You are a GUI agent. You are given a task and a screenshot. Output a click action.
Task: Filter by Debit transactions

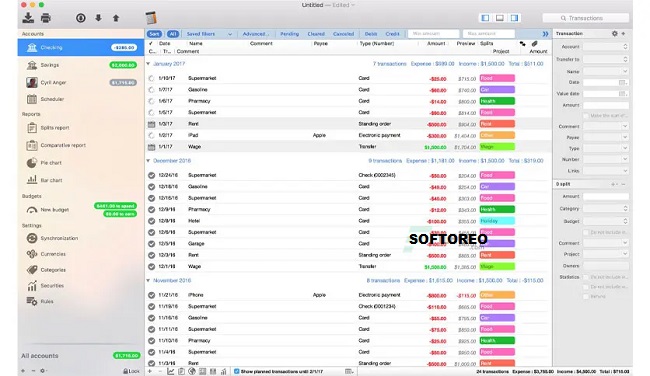click(371, 34)
